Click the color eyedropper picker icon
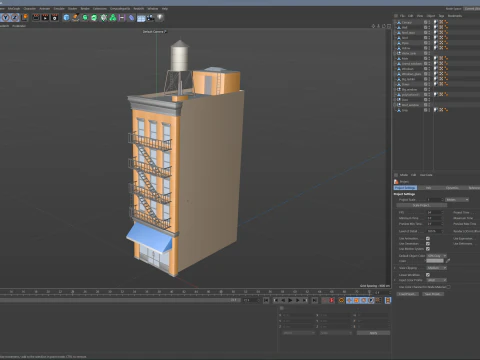480x360 pixels. point(448,261)
